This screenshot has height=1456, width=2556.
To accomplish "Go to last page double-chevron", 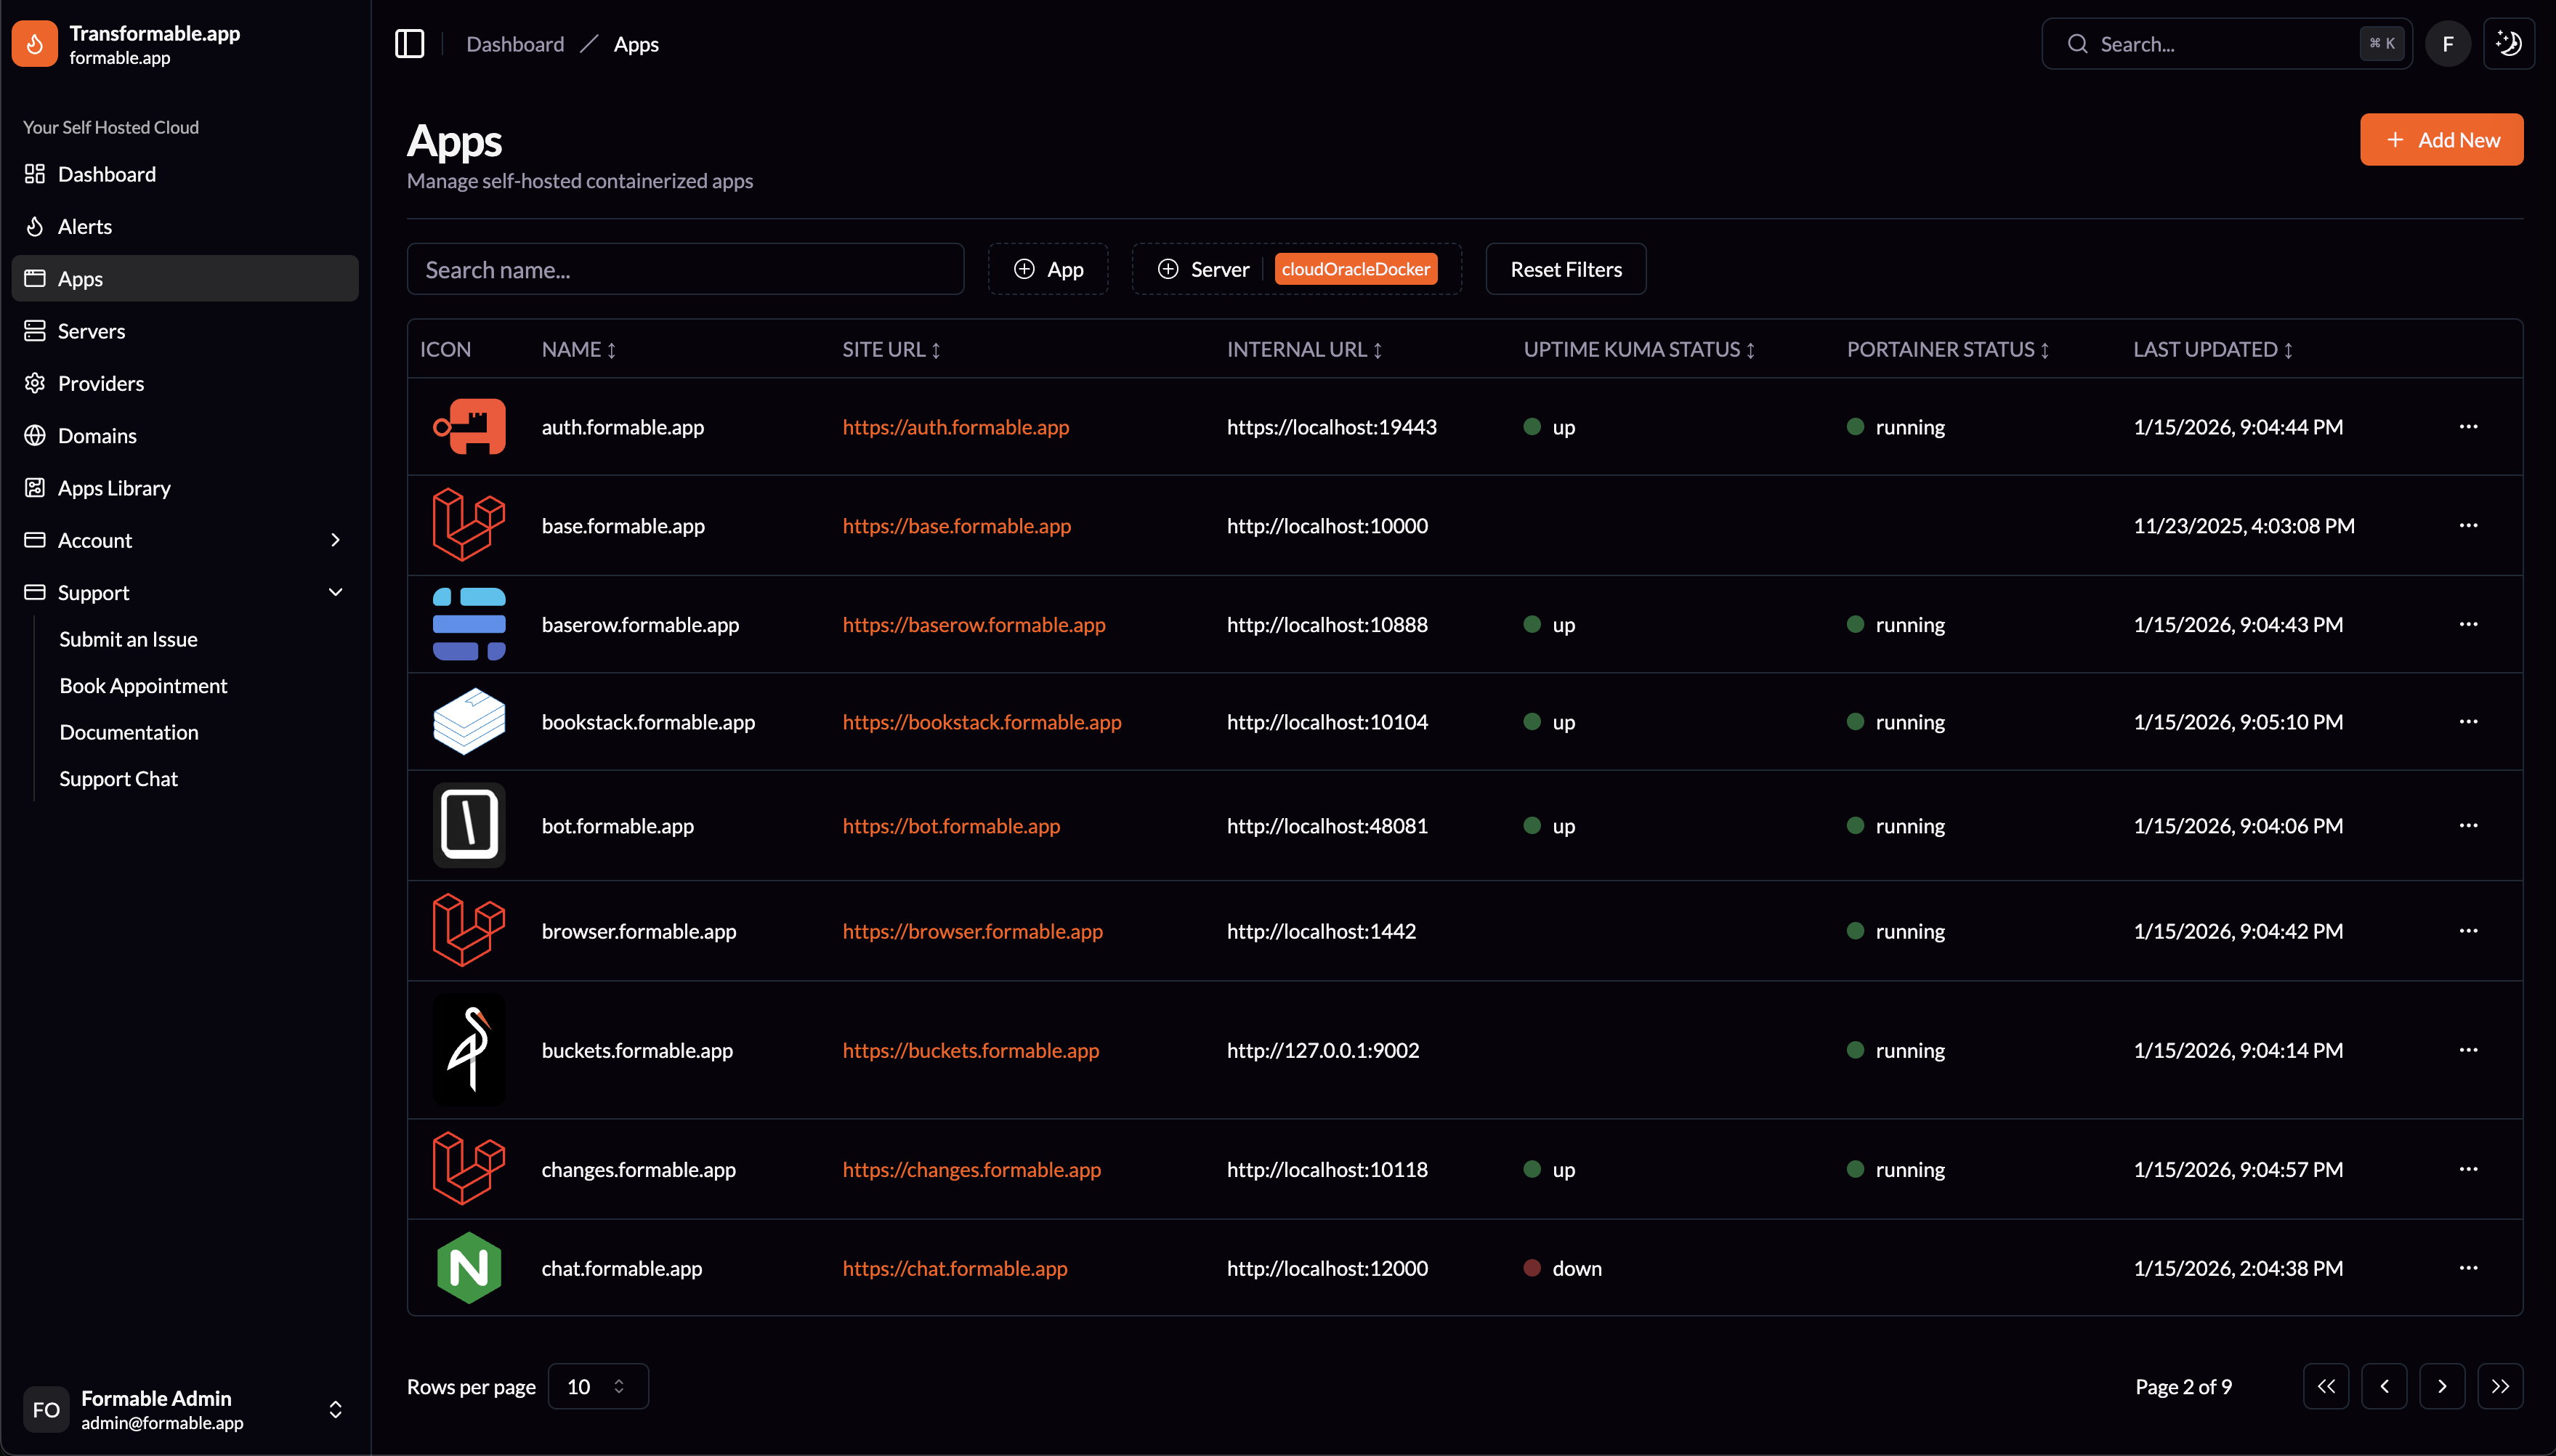I will [2500, 1386].
